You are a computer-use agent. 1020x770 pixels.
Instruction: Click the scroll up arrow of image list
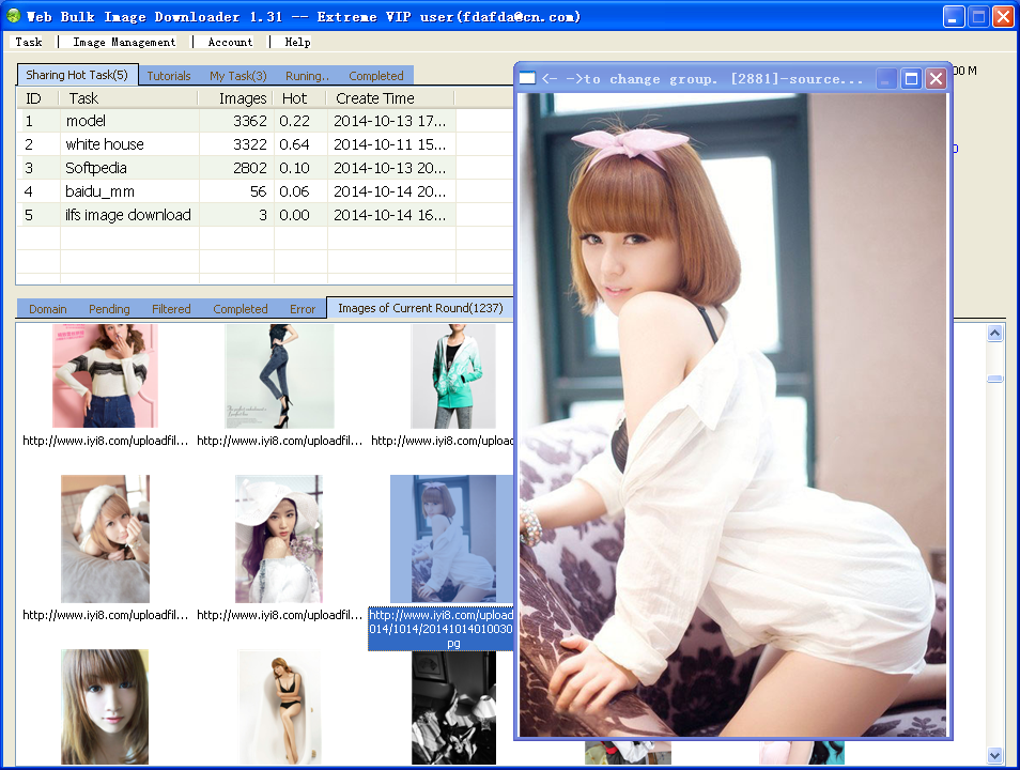point(995,334)
